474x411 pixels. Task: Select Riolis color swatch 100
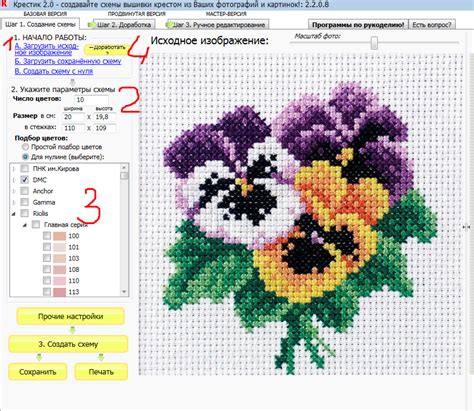[x=60, y=236]
